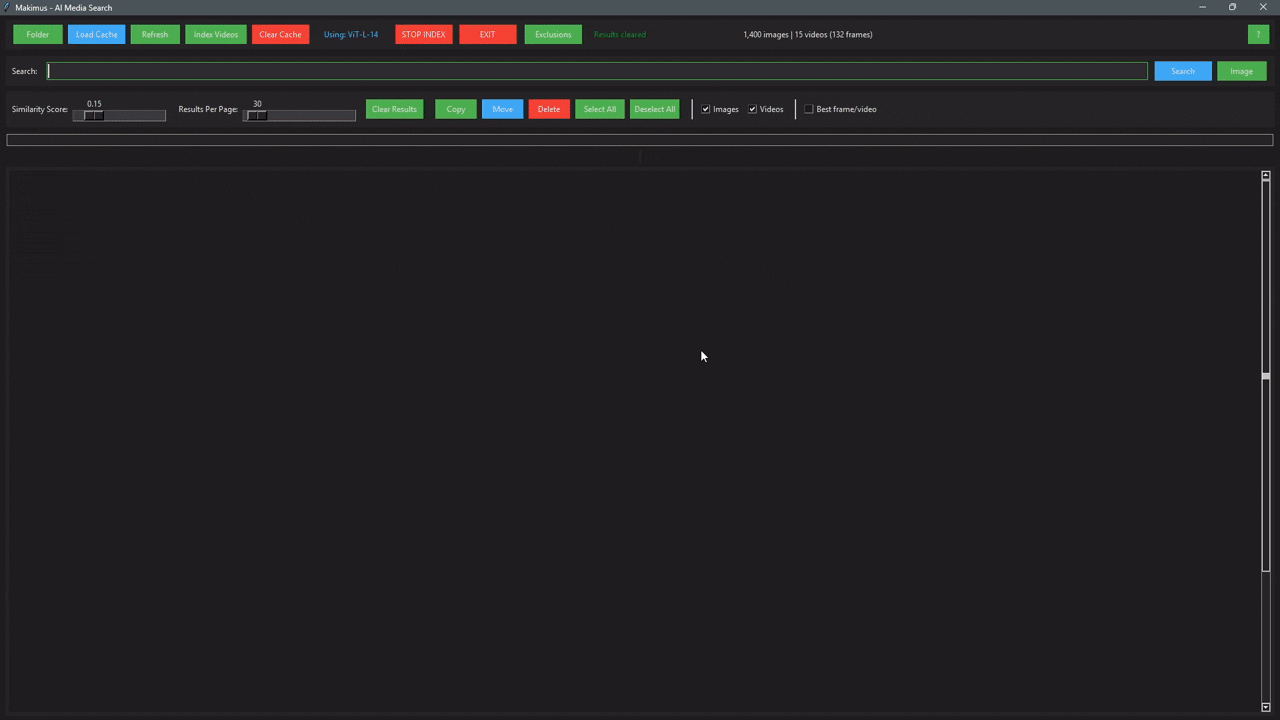The image size is (1280, 720).
Task: Refresh the media index
Action: pyautogui.click(x=155, y=34)
